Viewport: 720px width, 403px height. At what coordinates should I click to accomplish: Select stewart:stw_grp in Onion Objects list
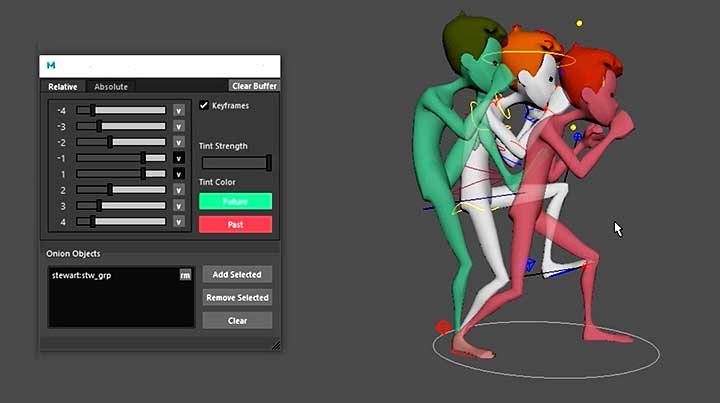(81, 275)
